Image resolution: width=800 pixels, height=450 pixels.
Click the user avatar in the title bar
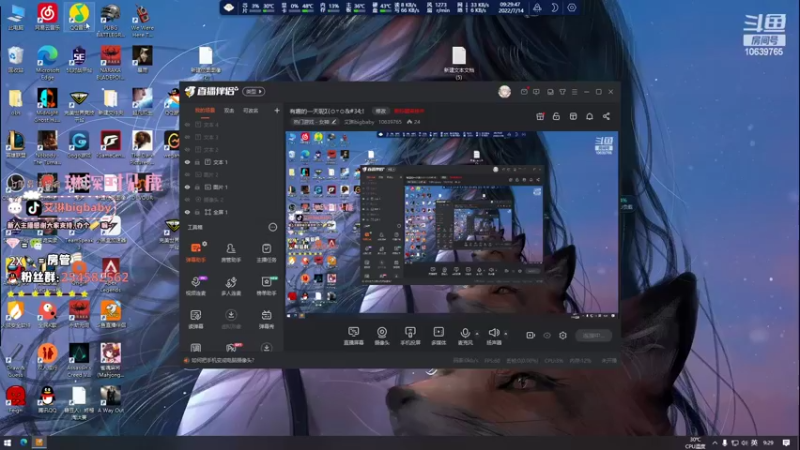[x=505, y=91]
